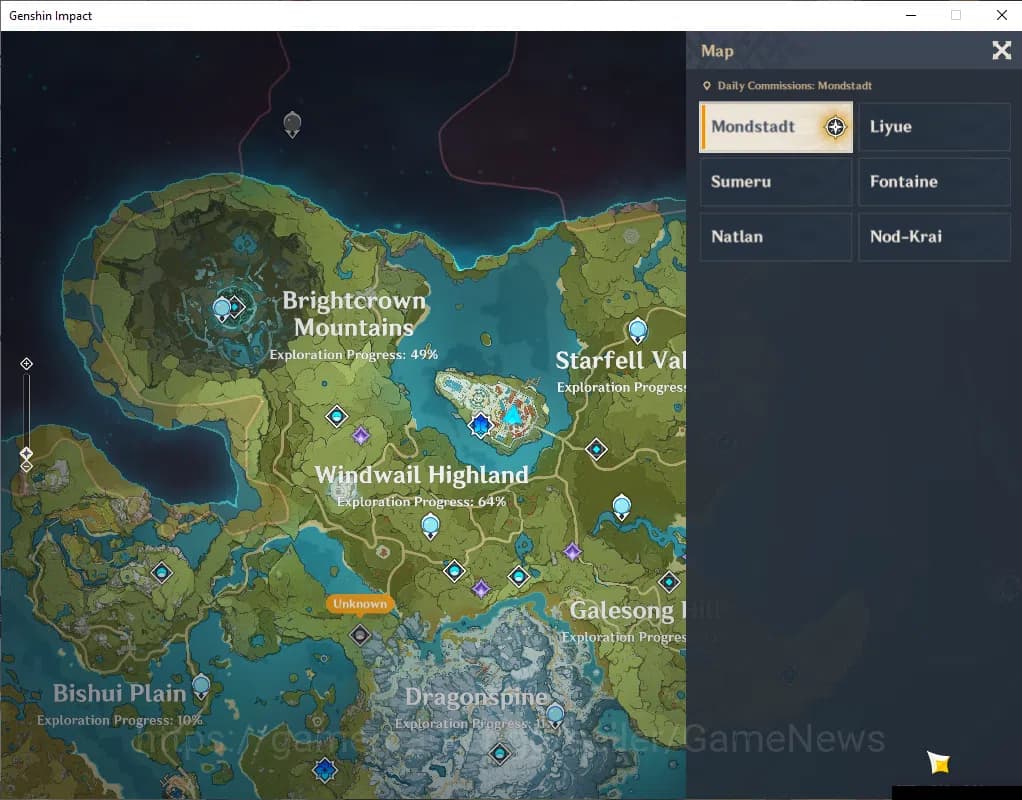Select the teleport waypoint right of Dragonspine label
This screenshot has height=800, width=1022.
555,715
